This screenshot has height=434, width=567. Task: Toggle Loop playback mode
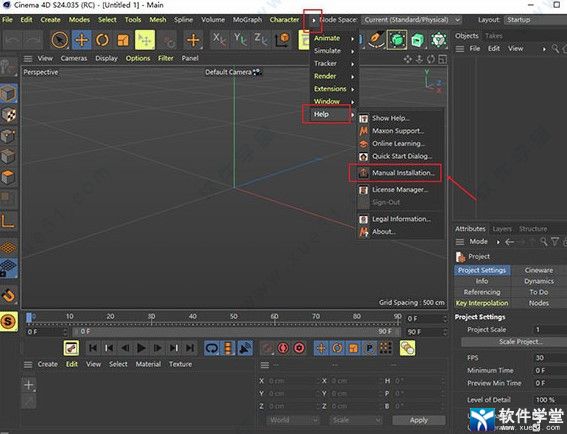point(212,348)
